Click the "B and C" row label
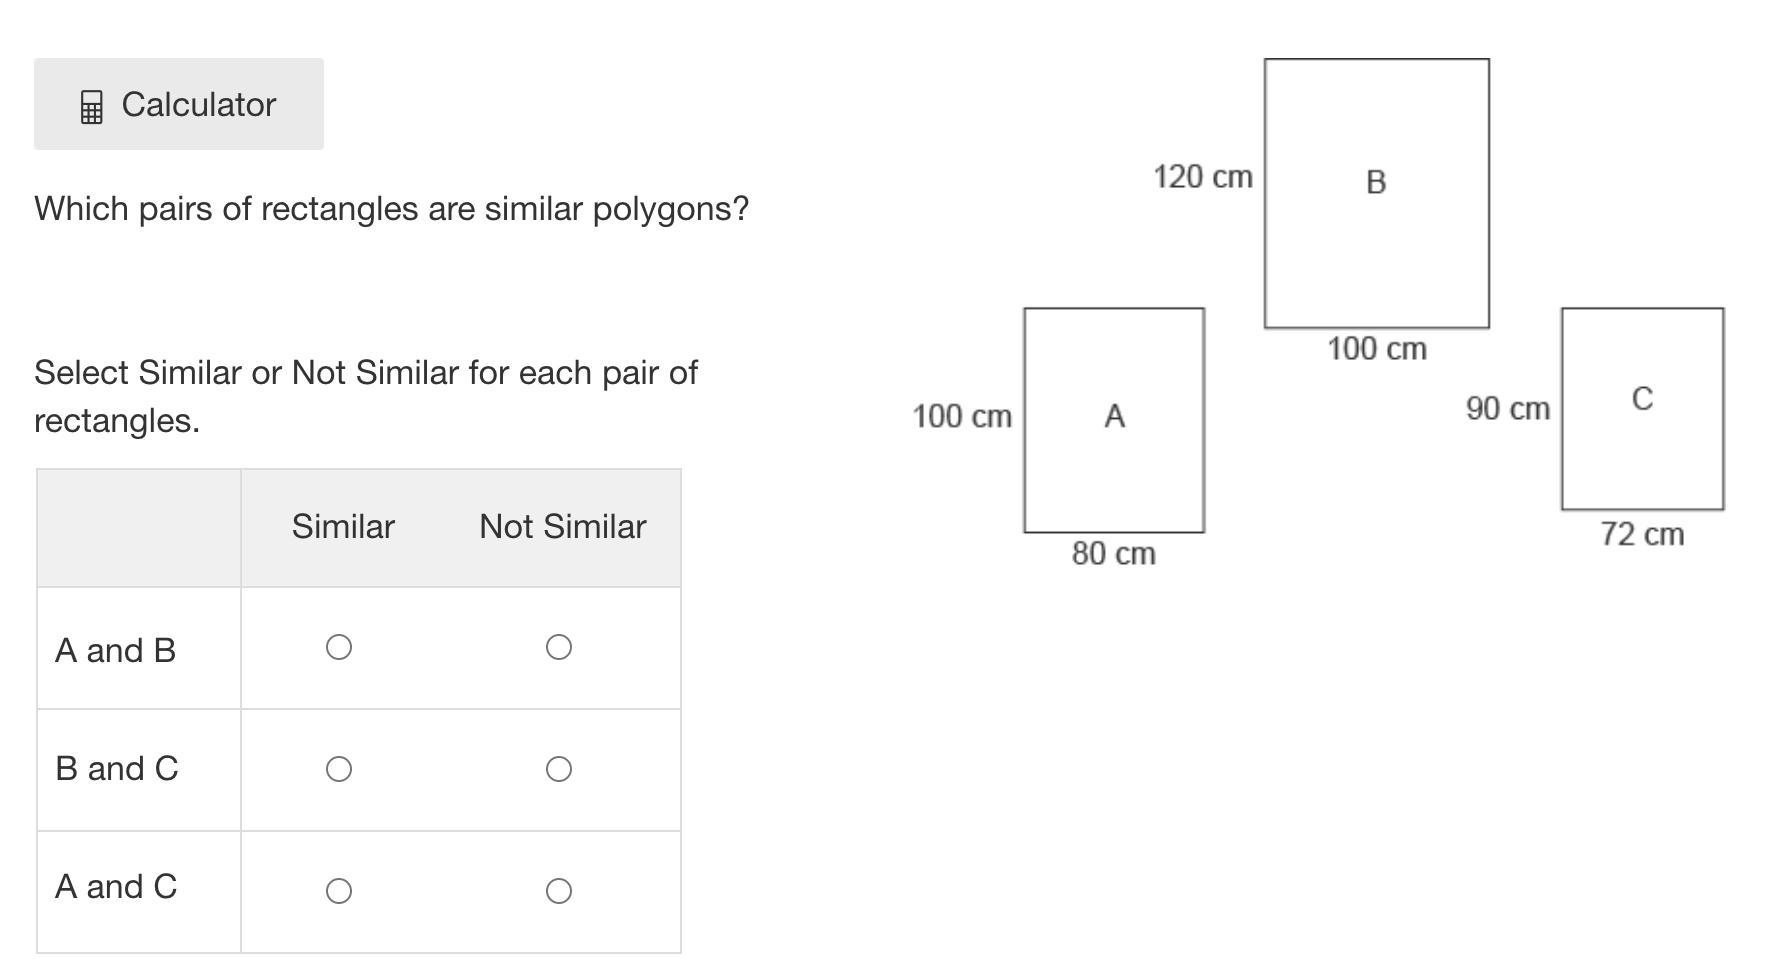The height and width of the screenshot is (976, 1776). (117, 769)
